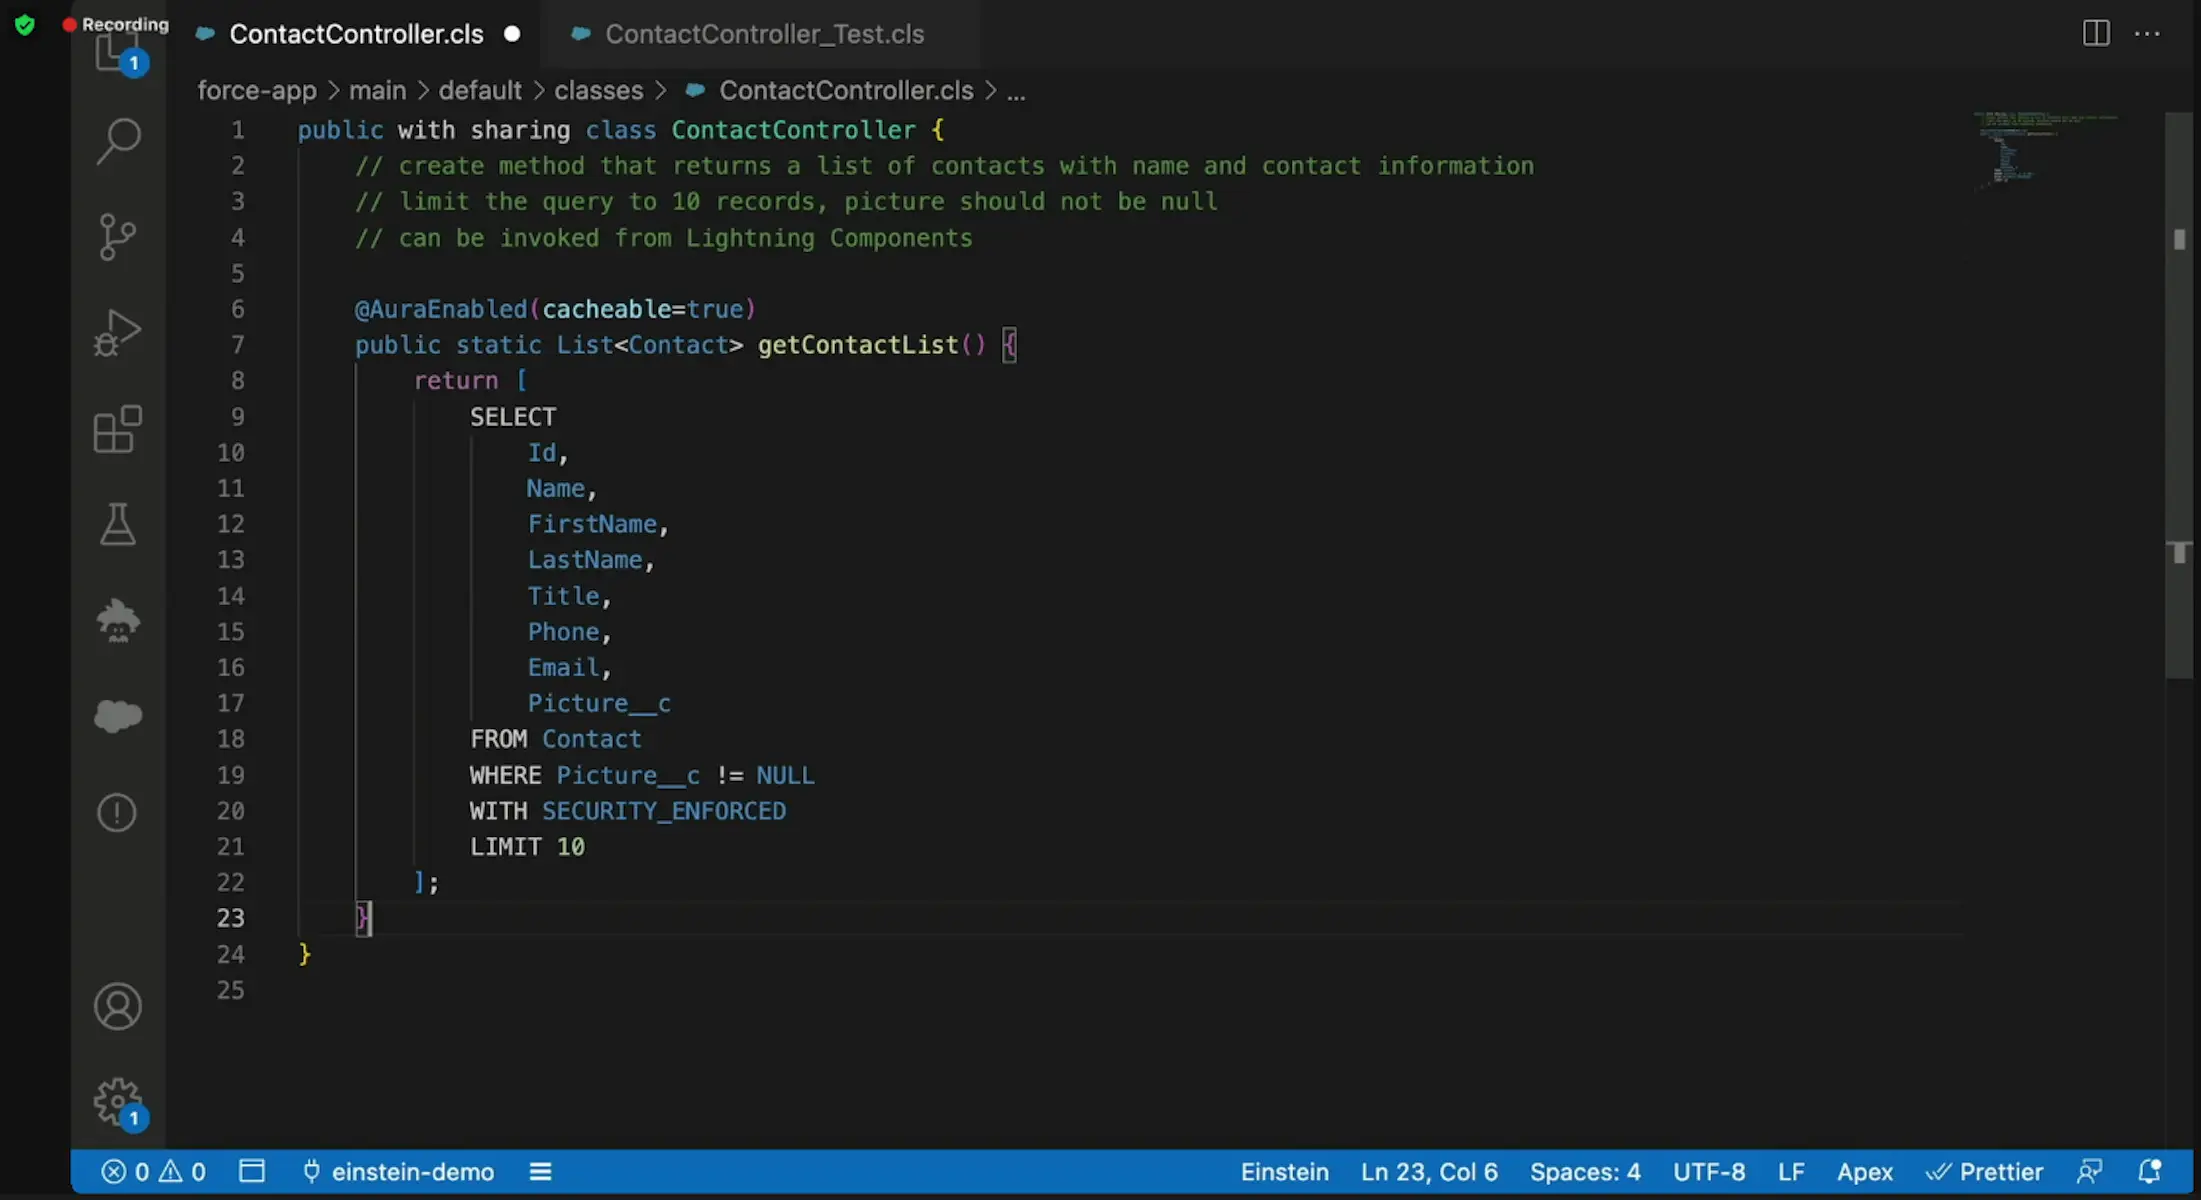
Task: Split the editor to the right
Action: [2096, 33]
